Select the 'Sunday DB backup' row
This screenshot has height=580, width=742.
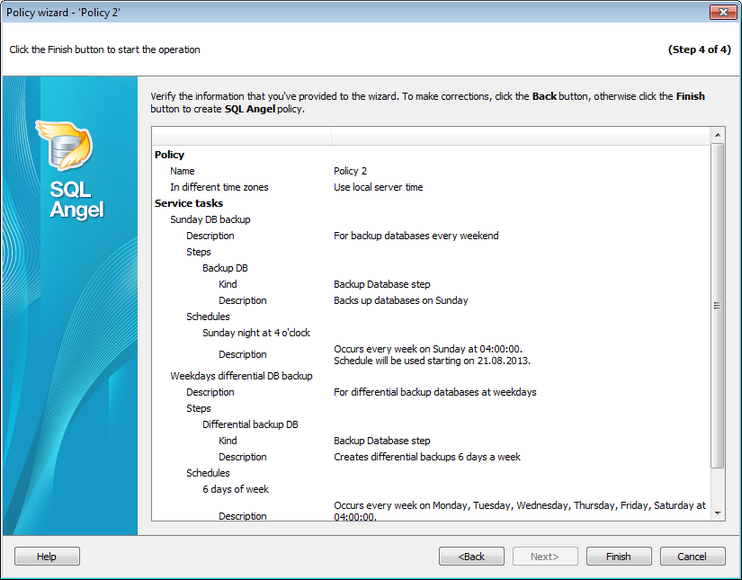pos(431,220)
